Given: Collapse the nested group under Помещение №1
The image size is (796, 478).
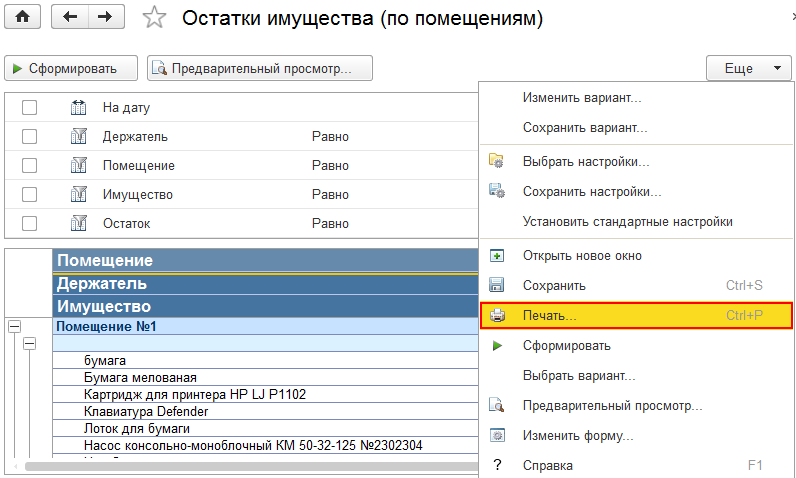Looking at the screenshot, I should [30, 344].
